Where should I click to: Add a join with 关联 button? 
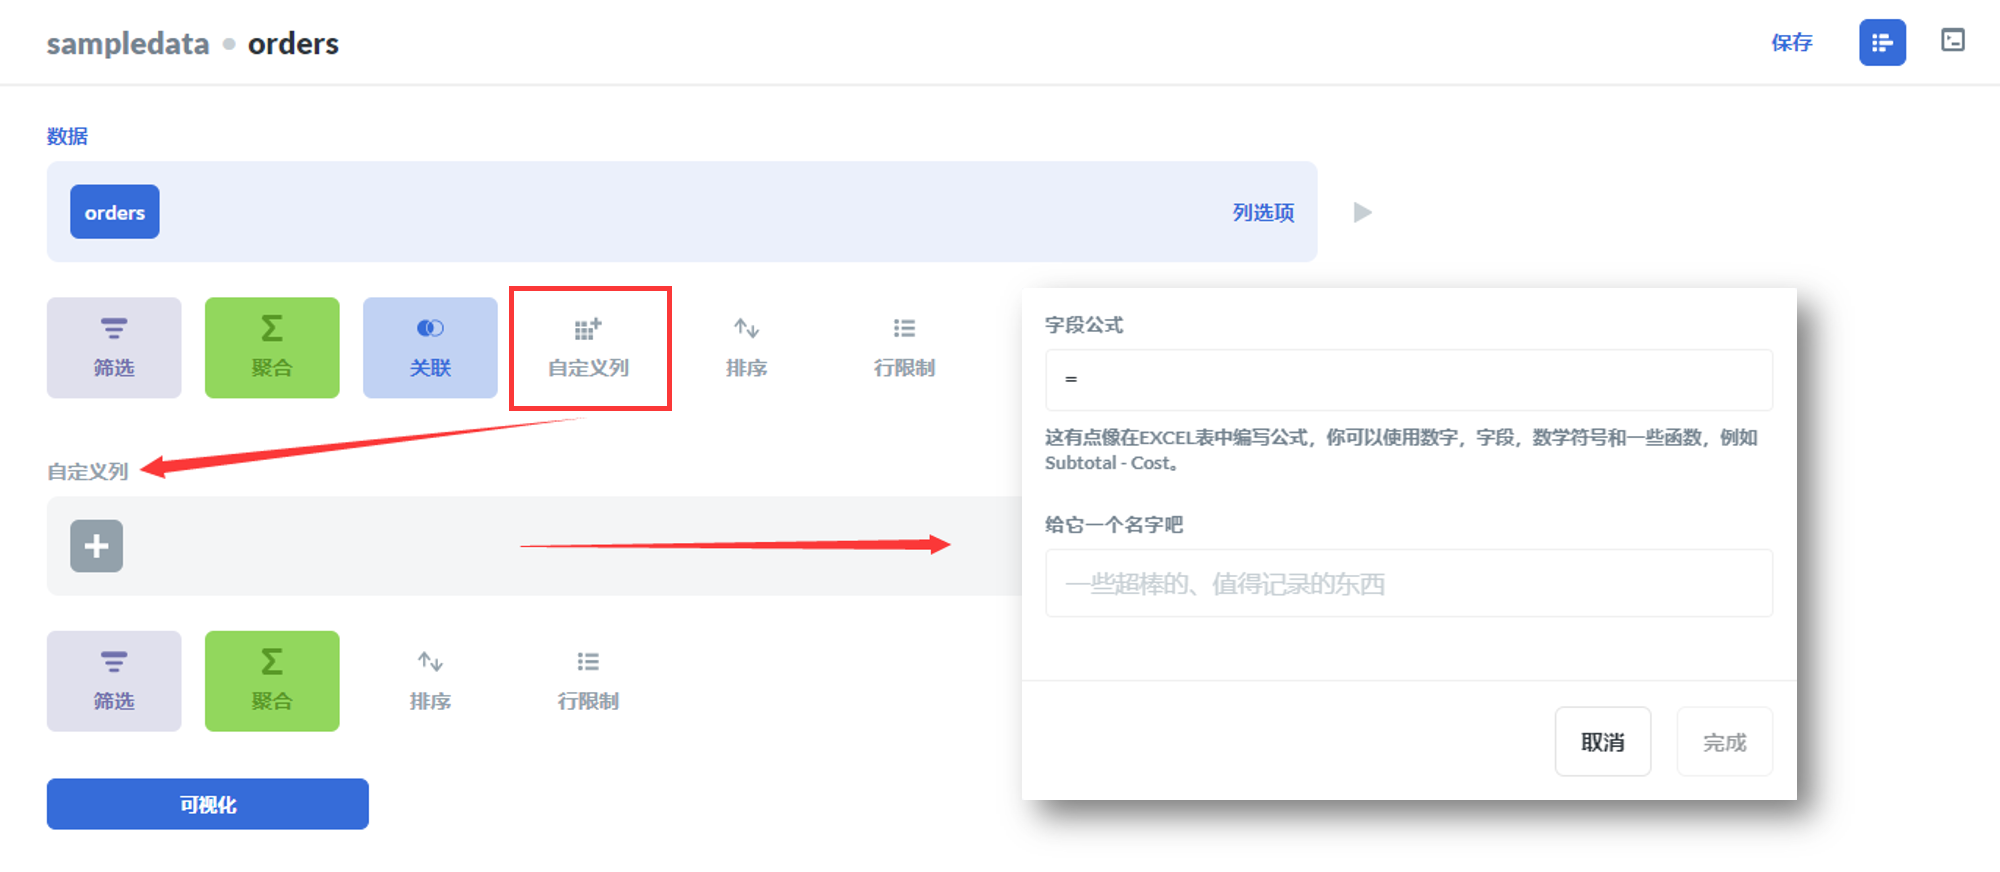point(430,347)
